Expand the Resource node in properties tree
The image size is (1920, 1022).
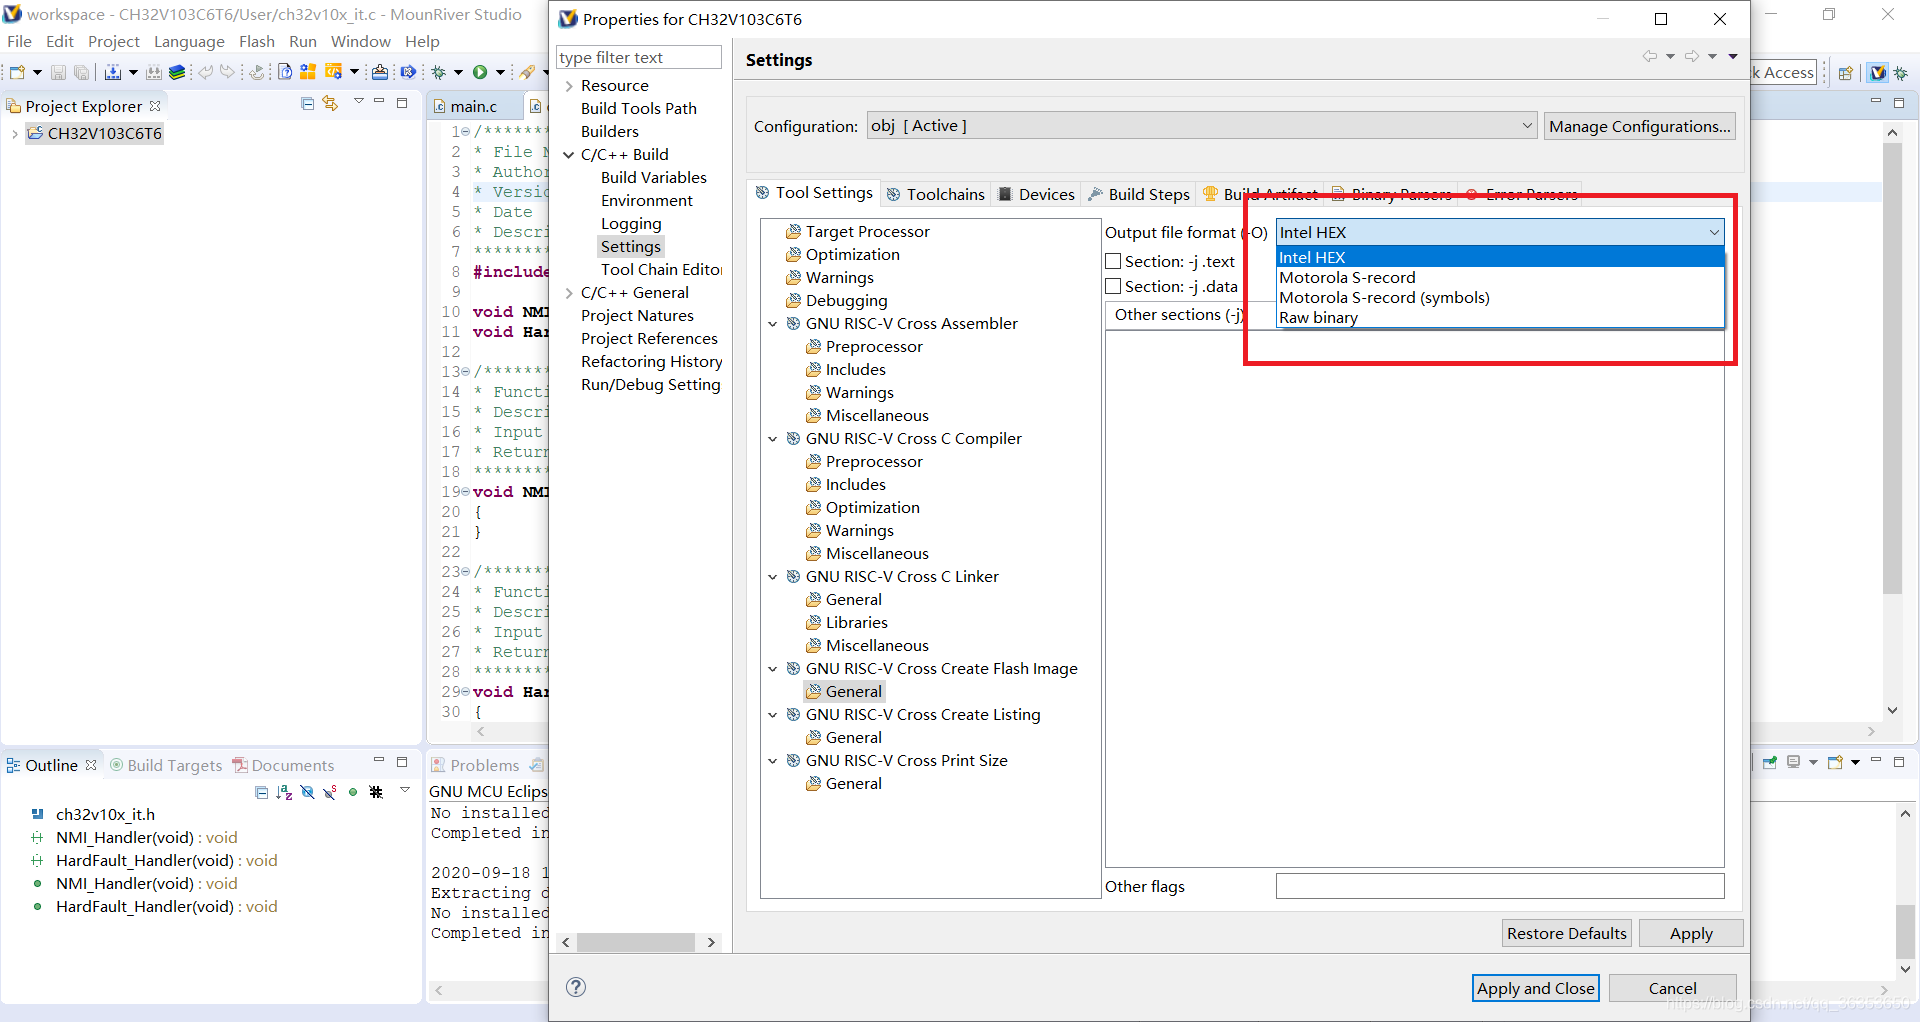(x=569, y=86)
